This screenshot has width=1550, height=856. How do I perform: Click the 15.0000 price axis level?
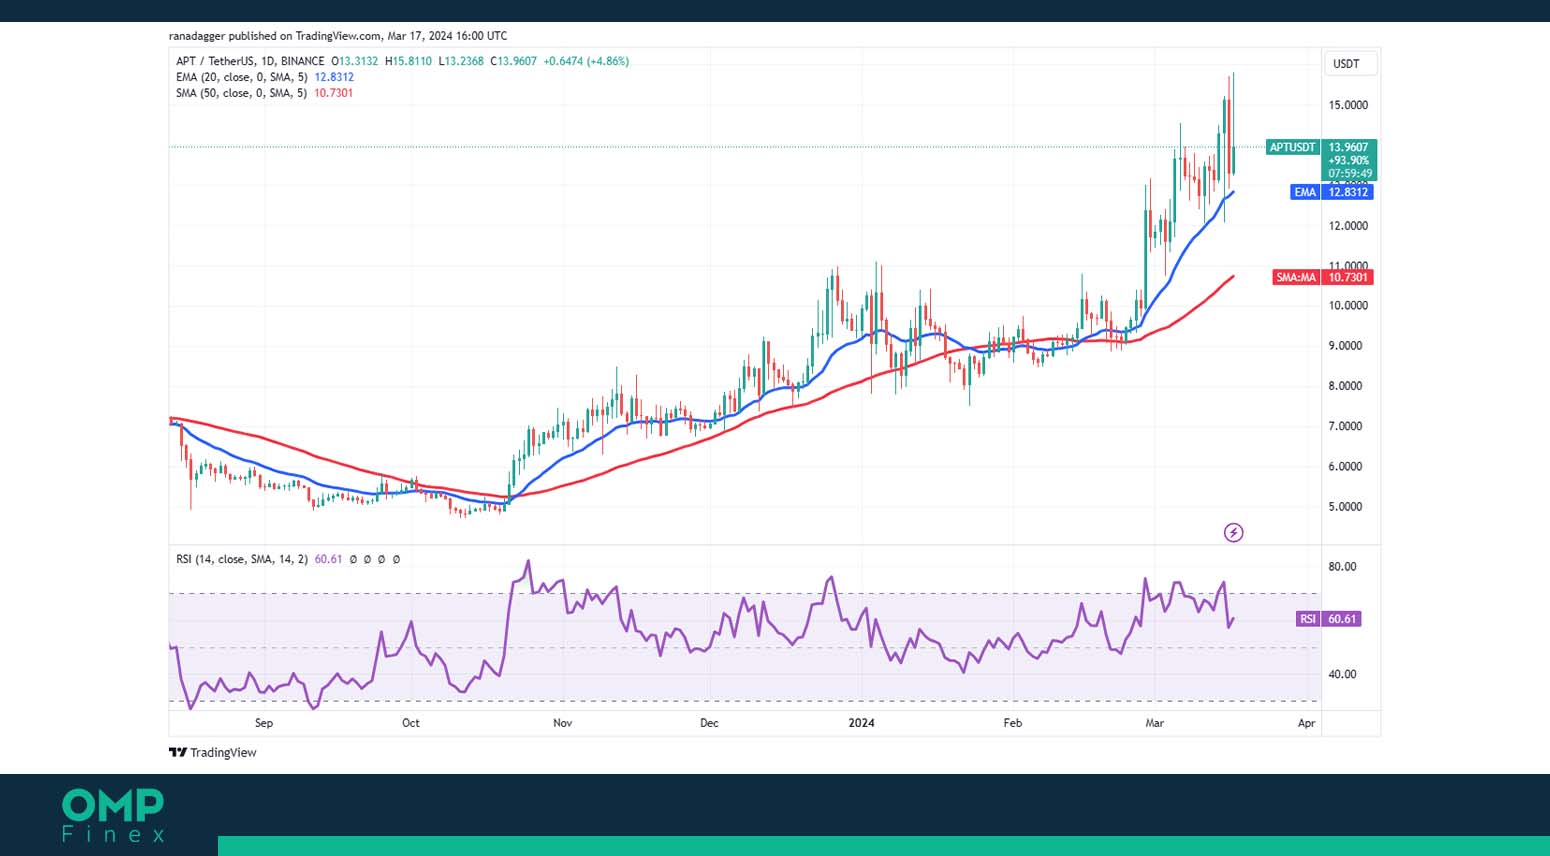[1348, 105]
